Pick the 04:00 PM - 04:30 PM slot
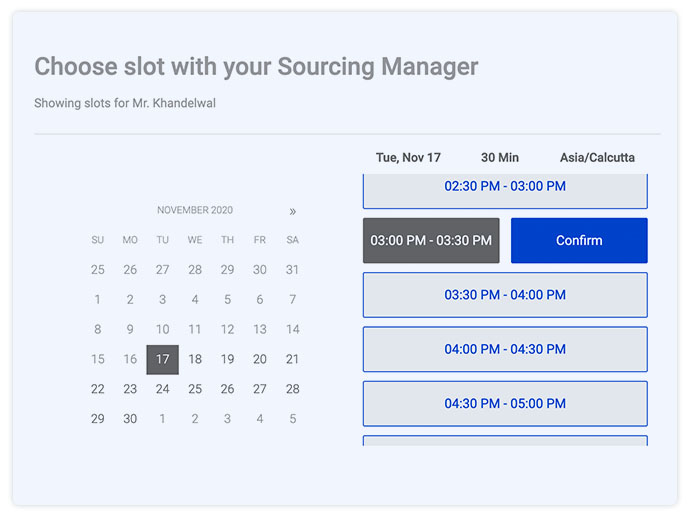This screenshot has width=689, height=517. (x=505, y=349)
